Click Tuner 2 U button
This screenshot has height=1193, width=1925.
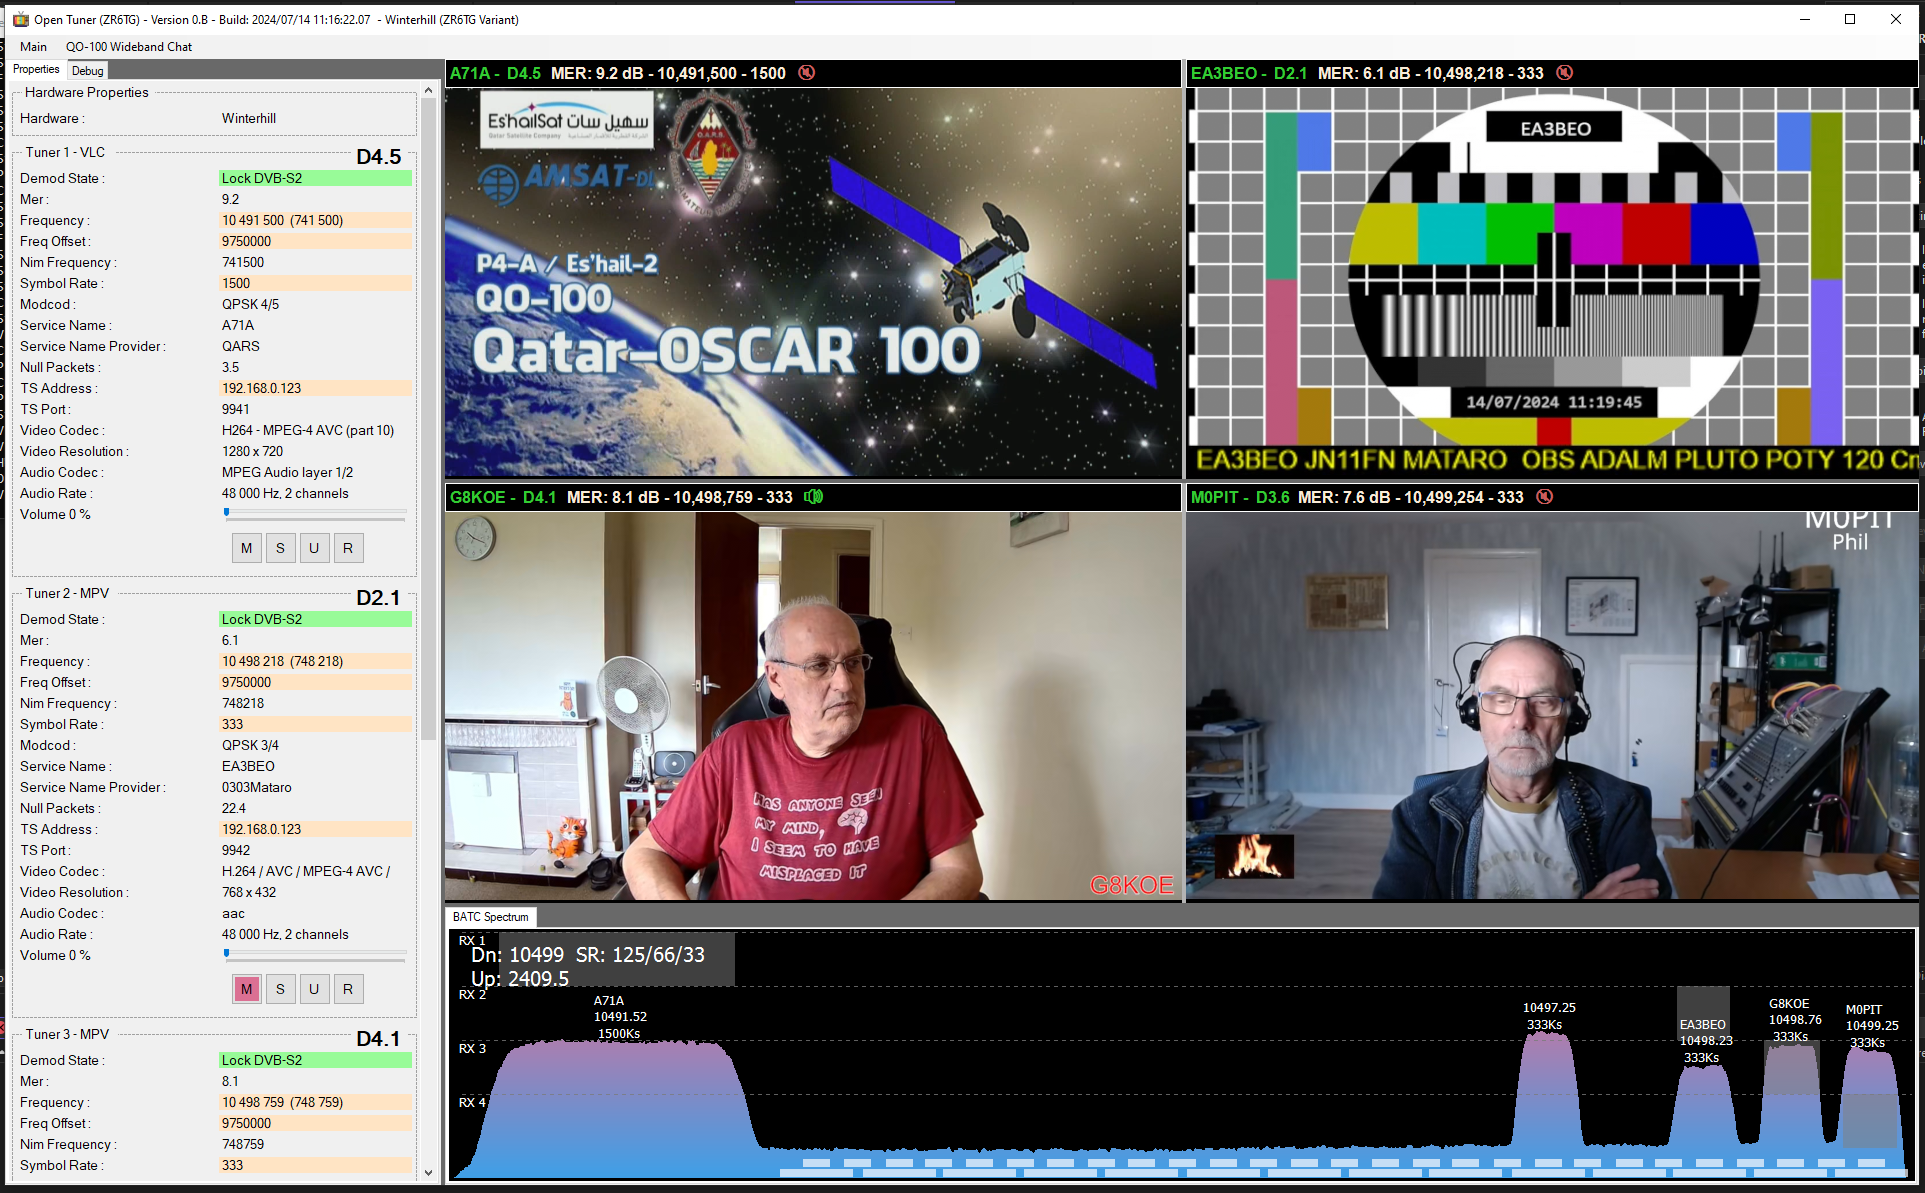tap(314, 989)
